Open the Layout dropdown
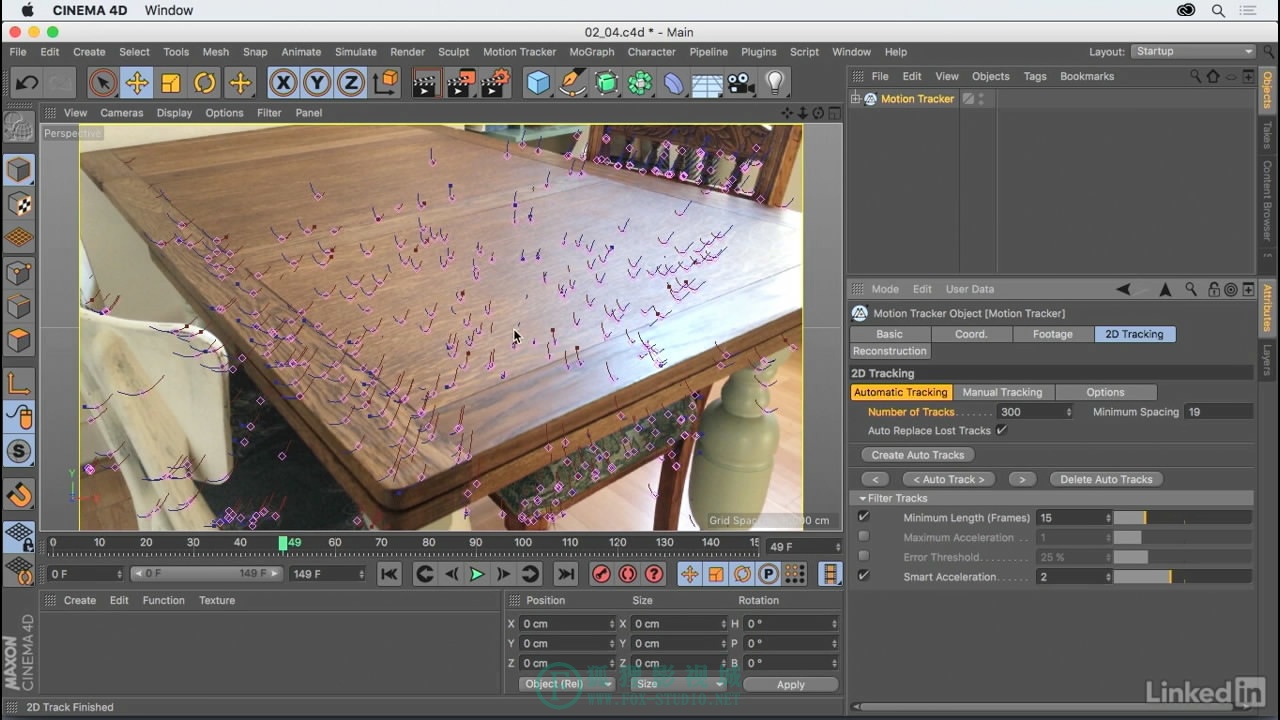The width and height of the screenshot is (1280, 720). coord(1194,52)
